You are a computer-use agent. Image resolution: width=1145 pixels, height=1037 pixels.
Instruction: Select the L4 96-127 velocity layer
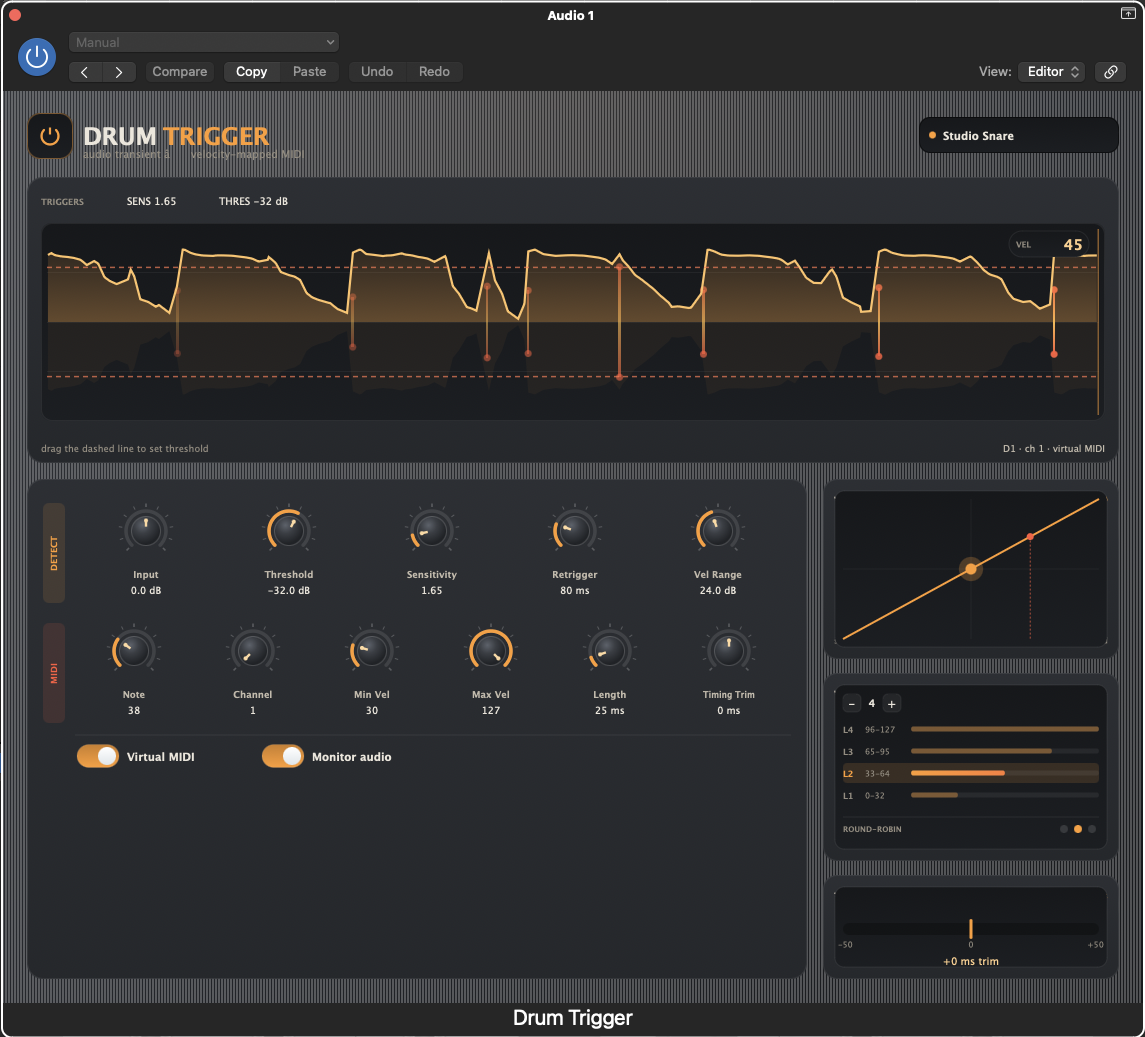coord(970,730)
